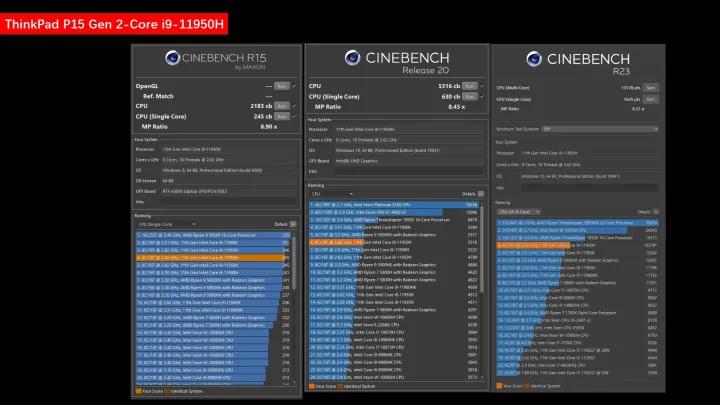The height and width of the screenshot is (405, 720).
Task: Click the 8.90 x MP Ratio in R15
Action: pyautogui.click(x=269, y=127)
